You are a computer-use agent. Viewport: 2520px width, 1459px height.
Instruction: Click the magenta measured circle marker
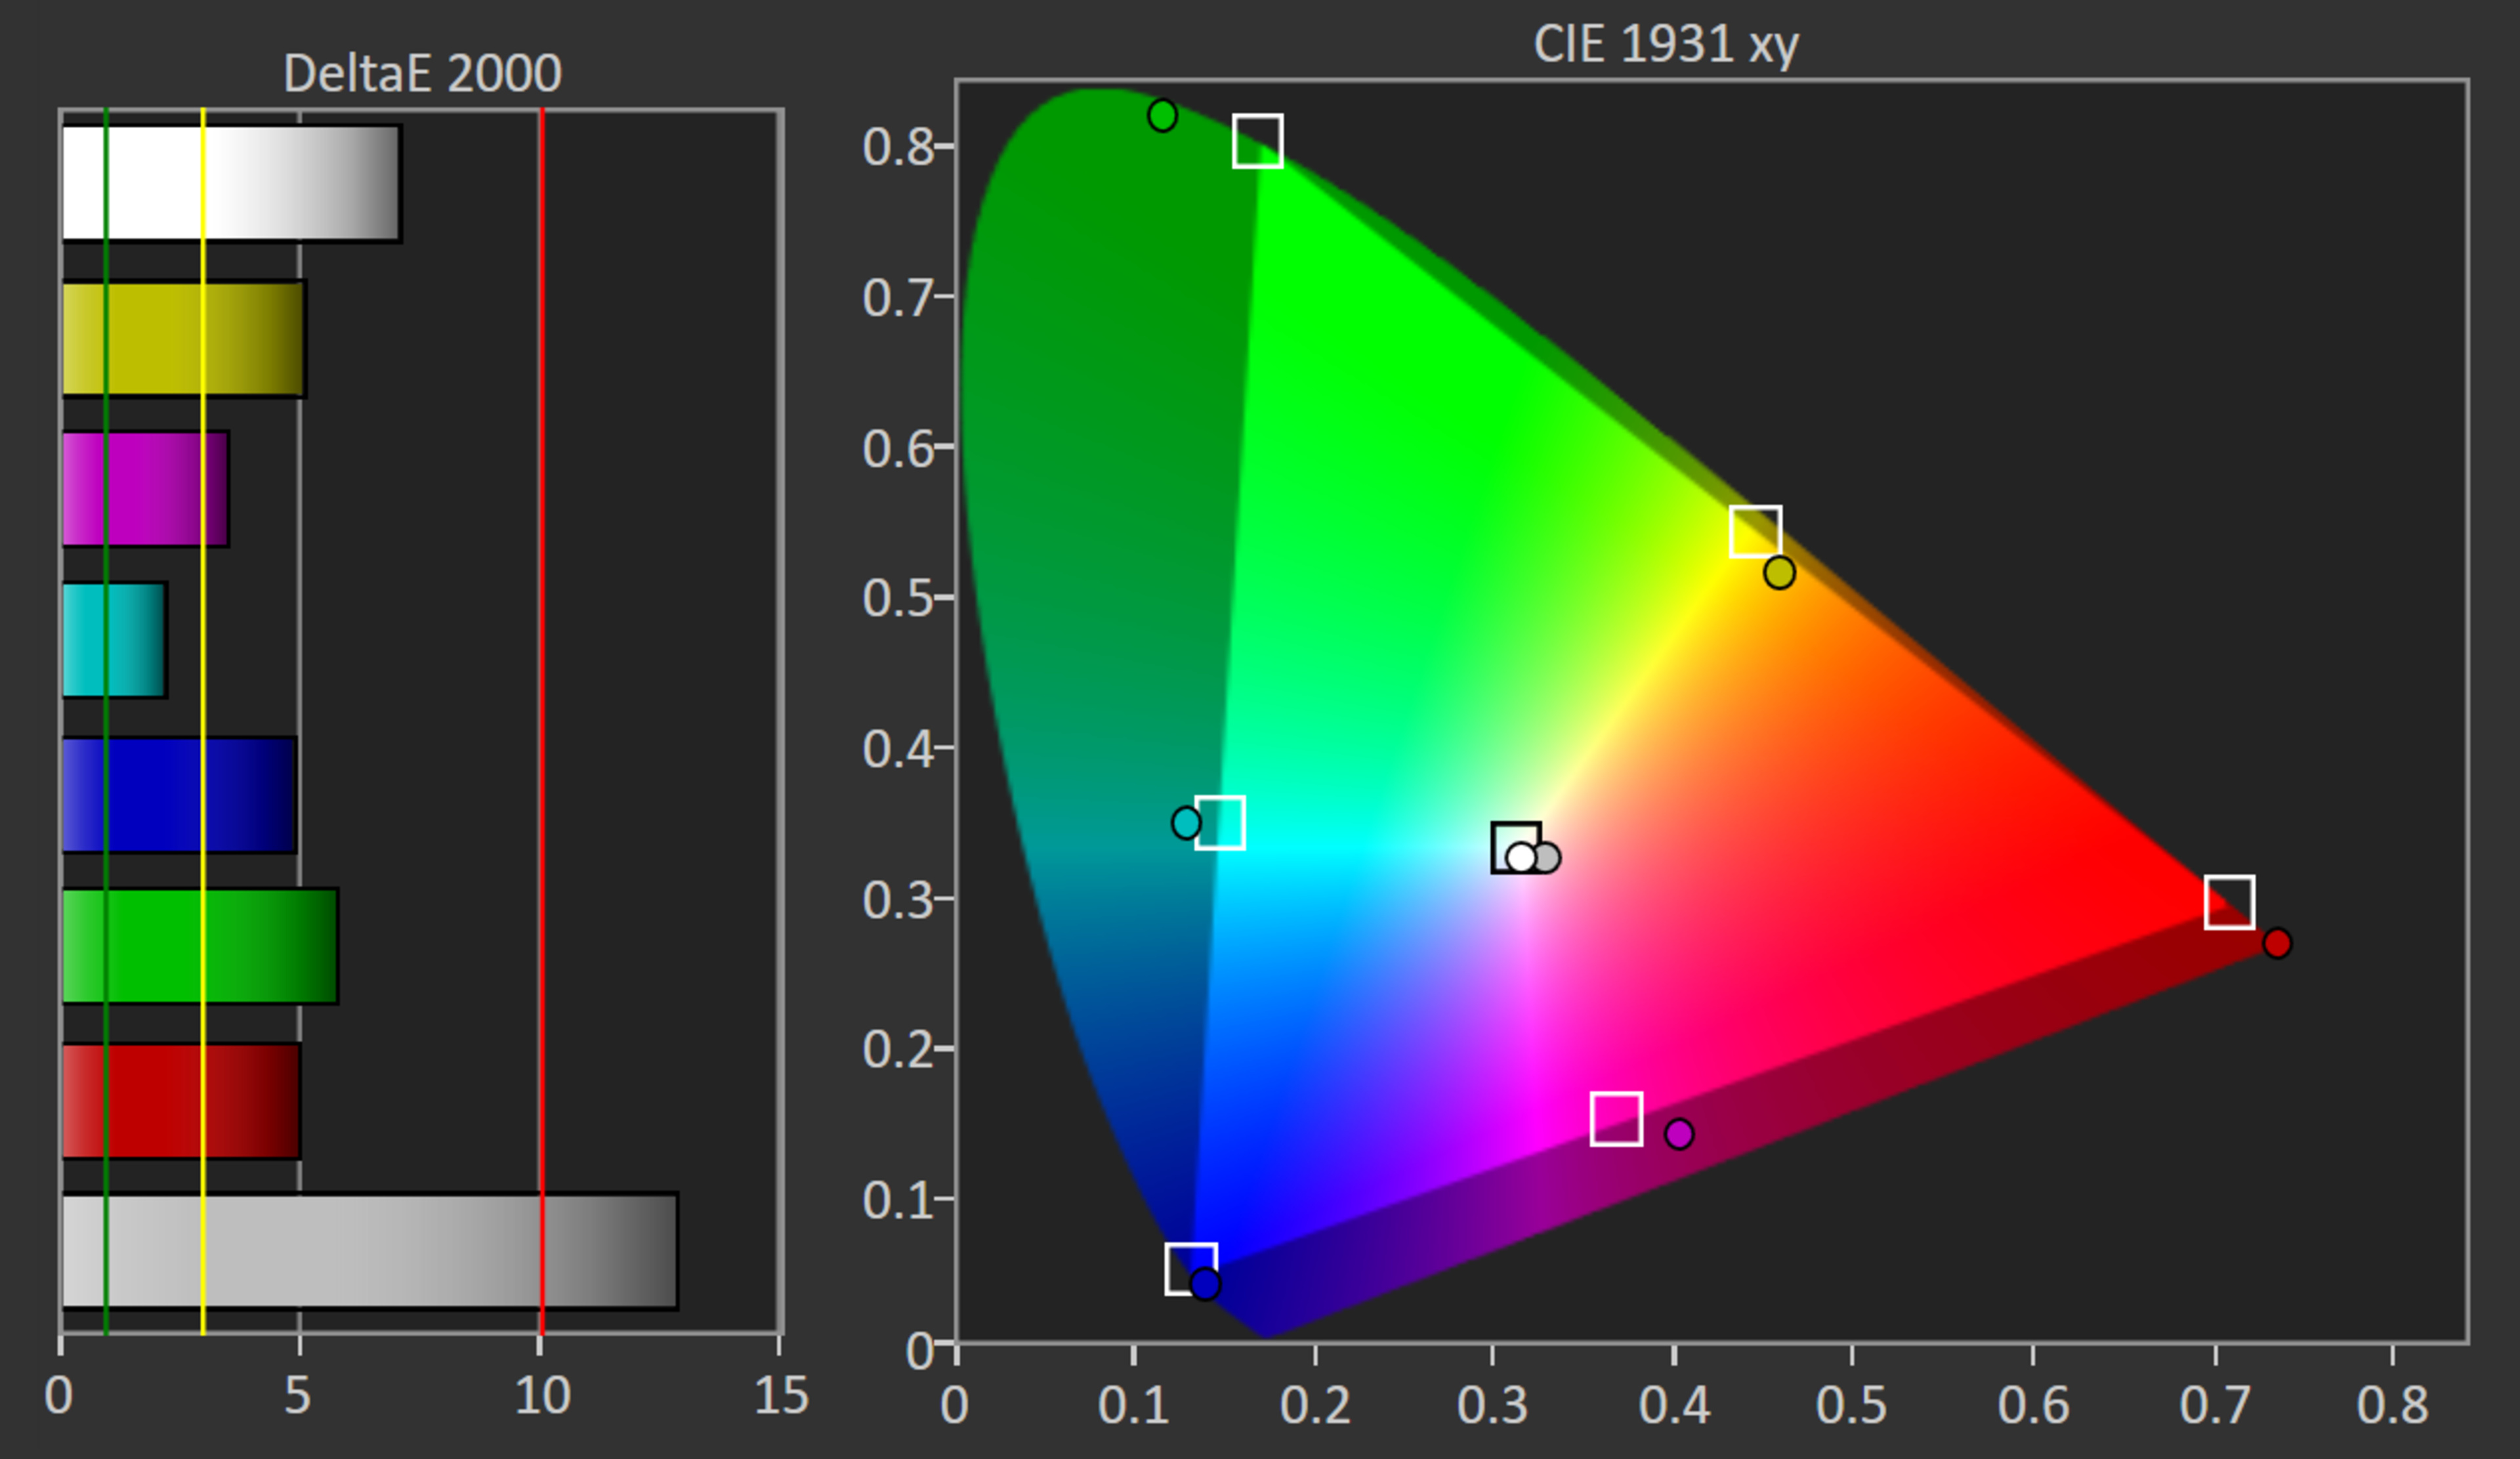pyautogui.click(x=1679, y=1134)
